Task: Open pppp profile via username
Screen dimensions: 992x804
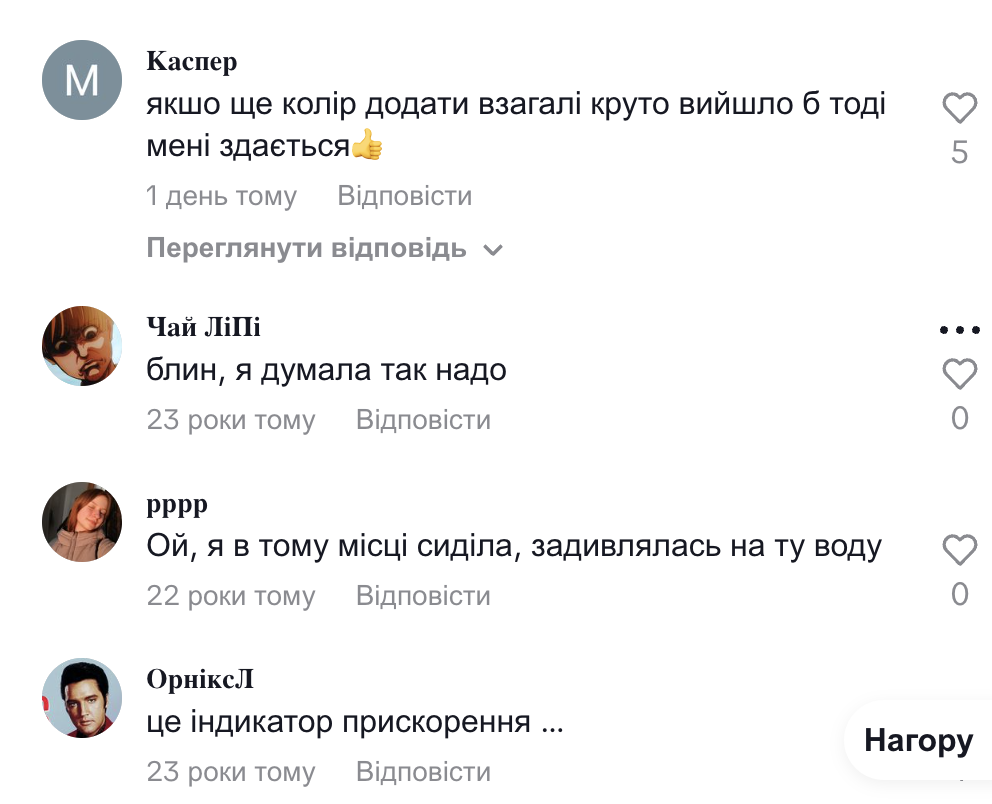Action: tap(176, 504)
